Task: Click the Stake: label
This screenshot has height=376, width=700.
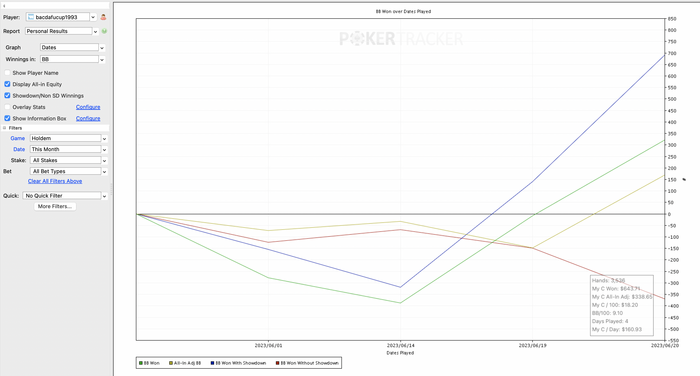Action: click(x=18, y=160)
